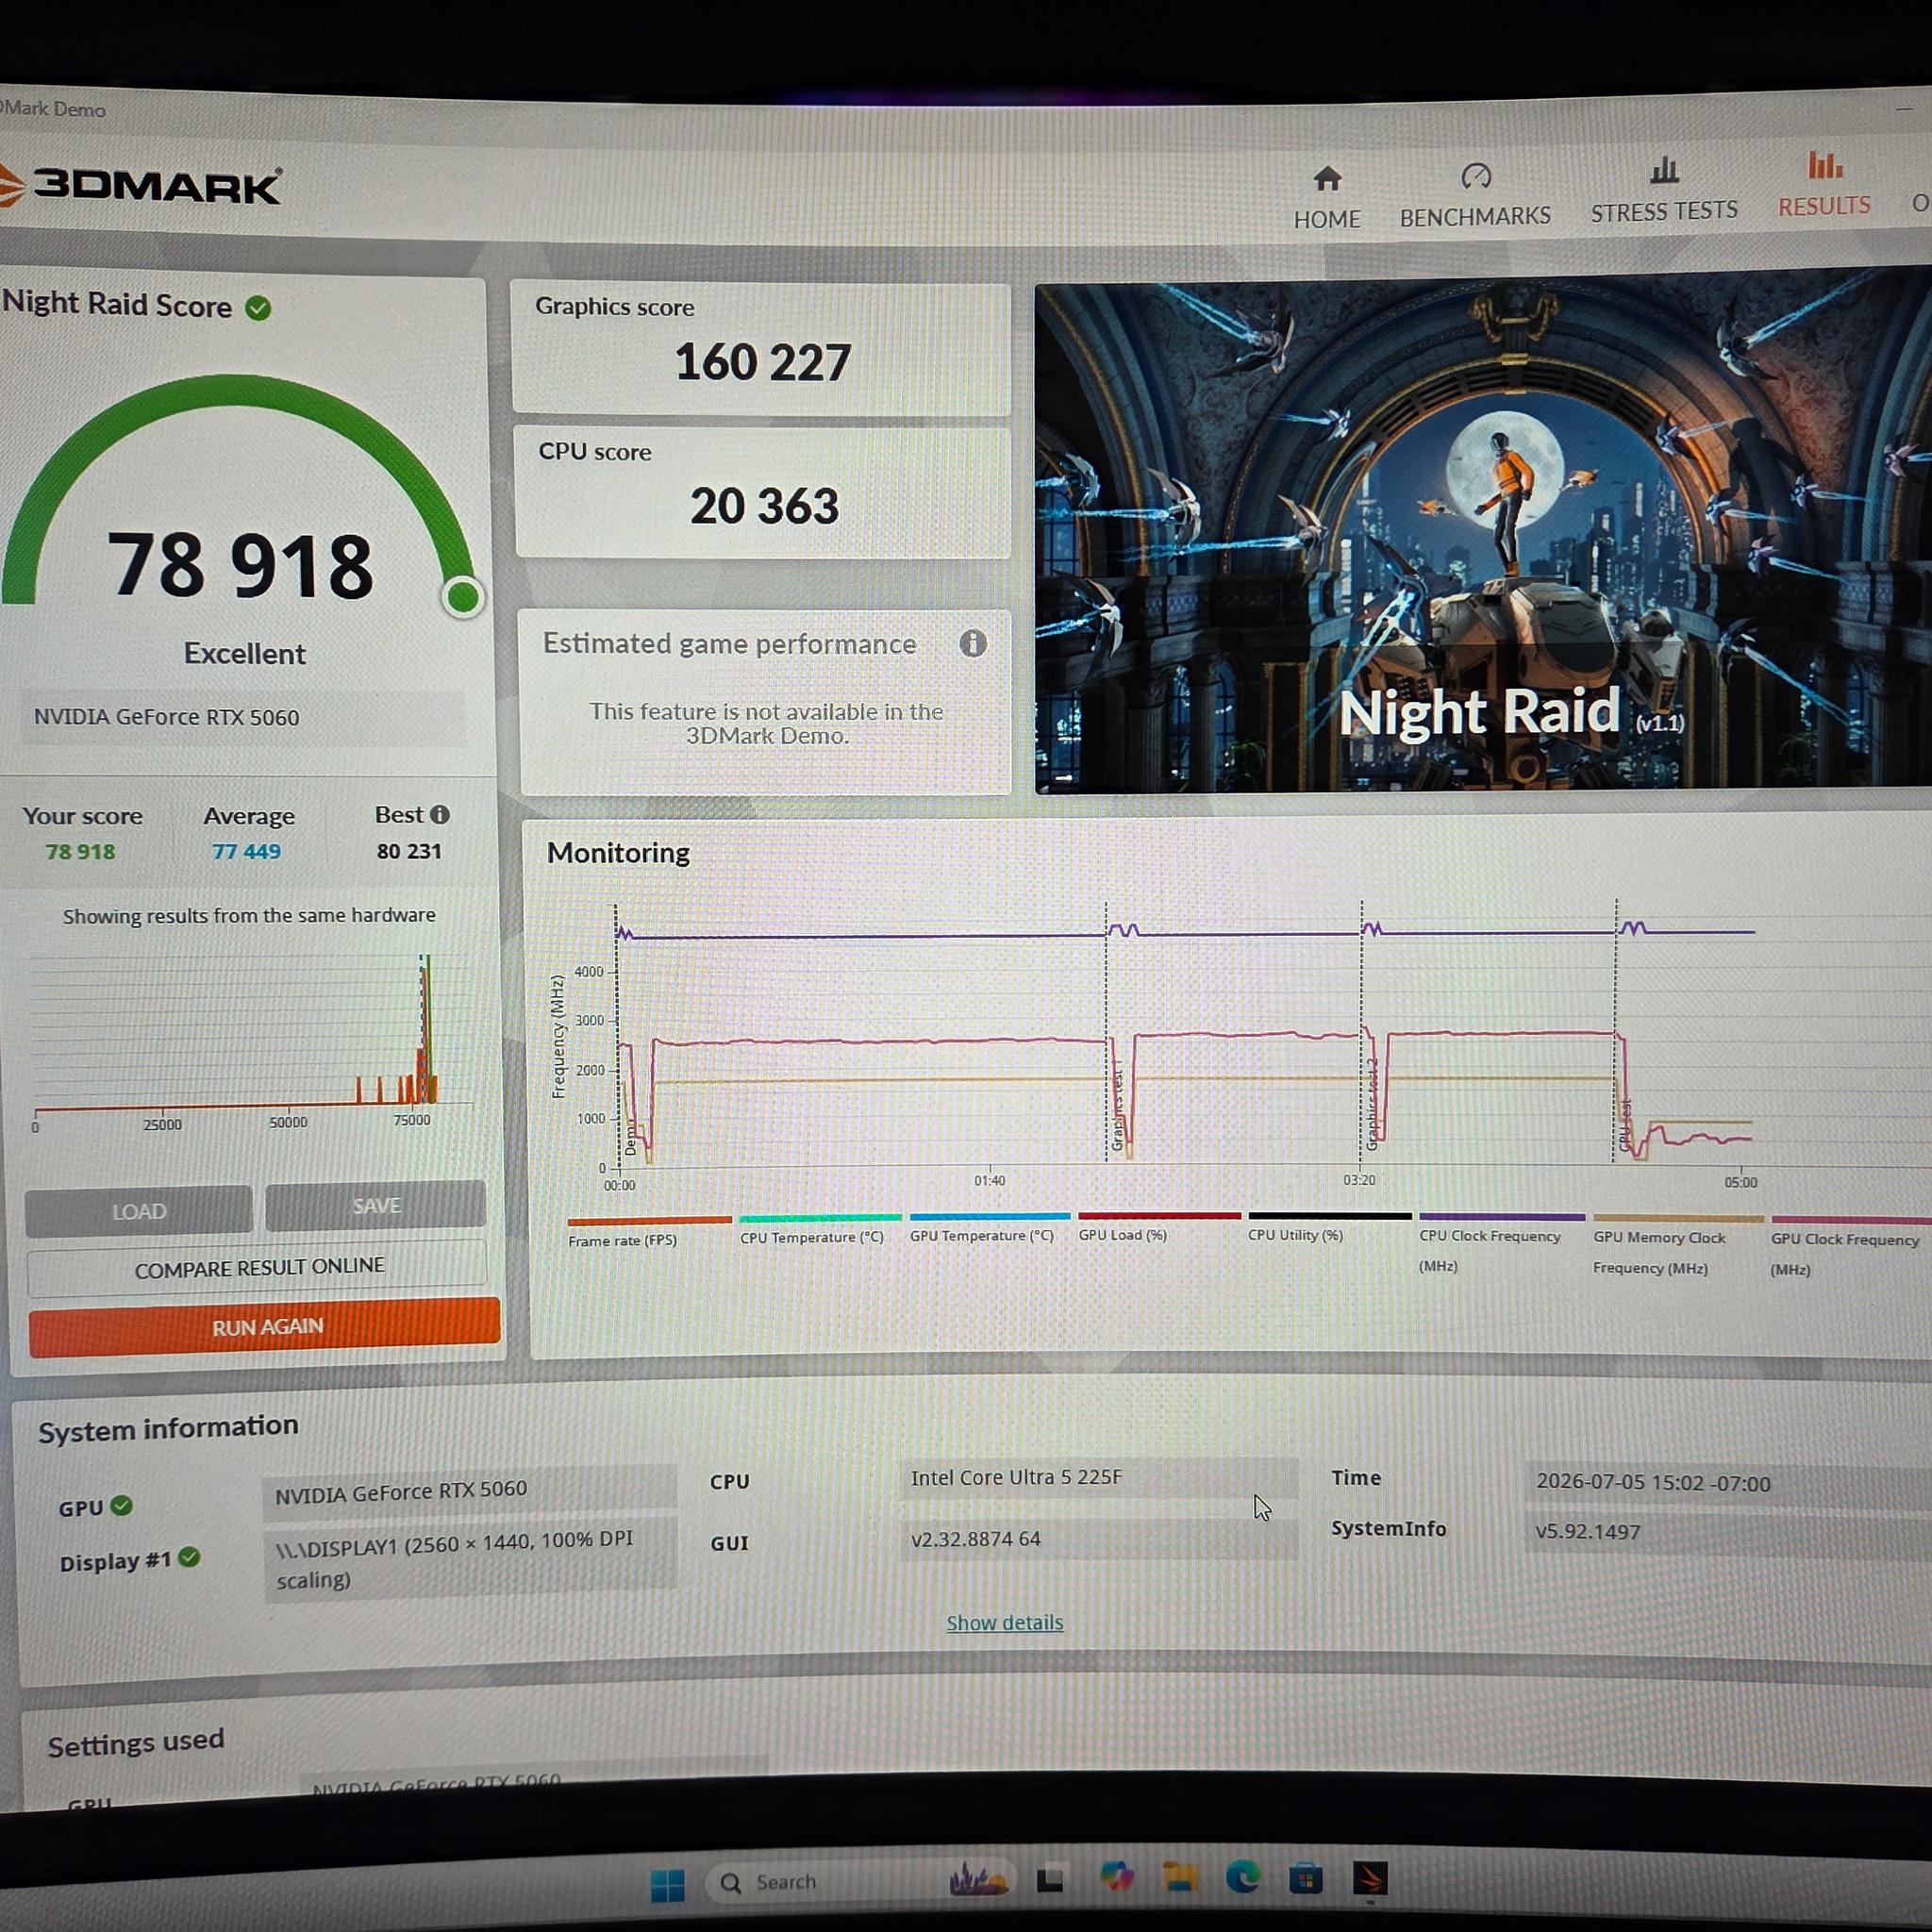Screen dimensions: 1932x1932
Task: Open the Home tab icon
Action: (x=1327, y=179)
